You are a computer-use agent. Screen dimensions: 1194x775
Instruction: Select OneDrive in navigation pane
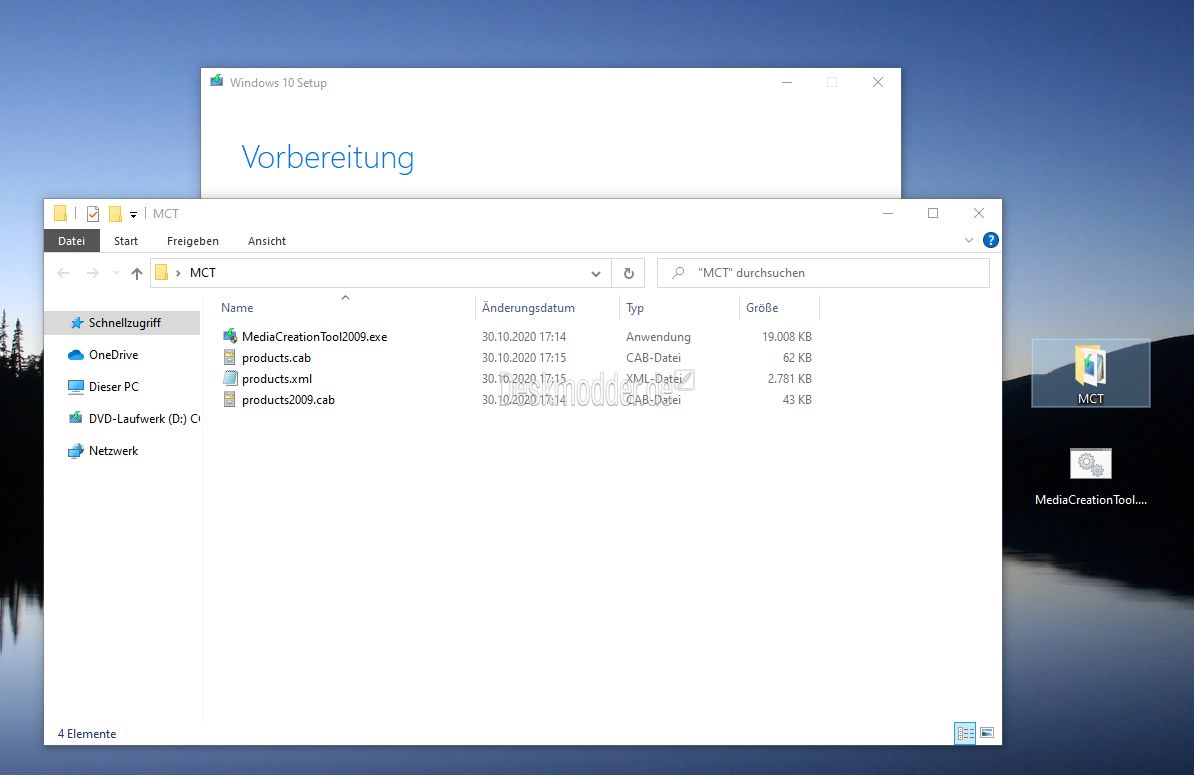tap(113, 355)
